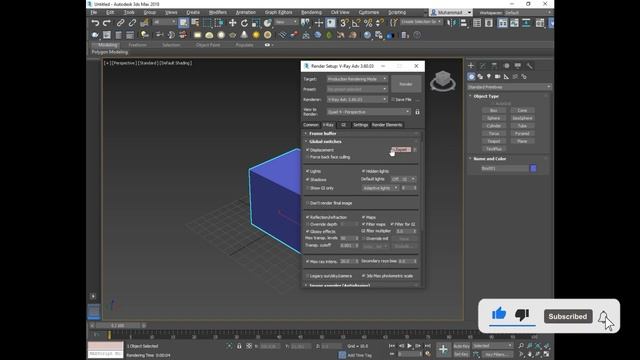Enable Show GI only checkbox
This screenshot has height=360, width=640.
pyautogui.click(x=308, y=188)
